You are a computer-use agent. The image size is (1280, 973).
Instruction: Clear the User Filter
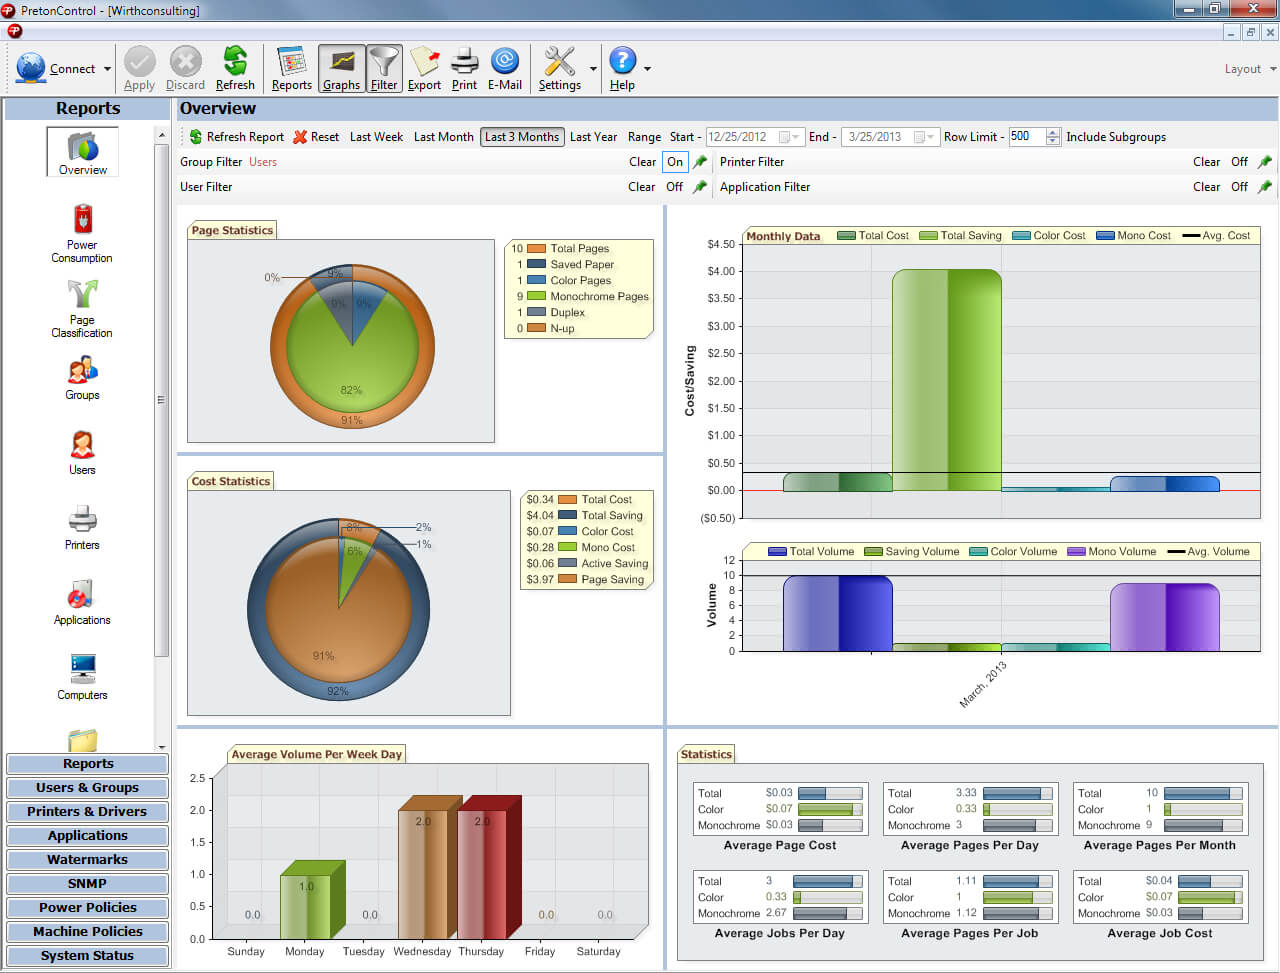[x=642, y=187]
